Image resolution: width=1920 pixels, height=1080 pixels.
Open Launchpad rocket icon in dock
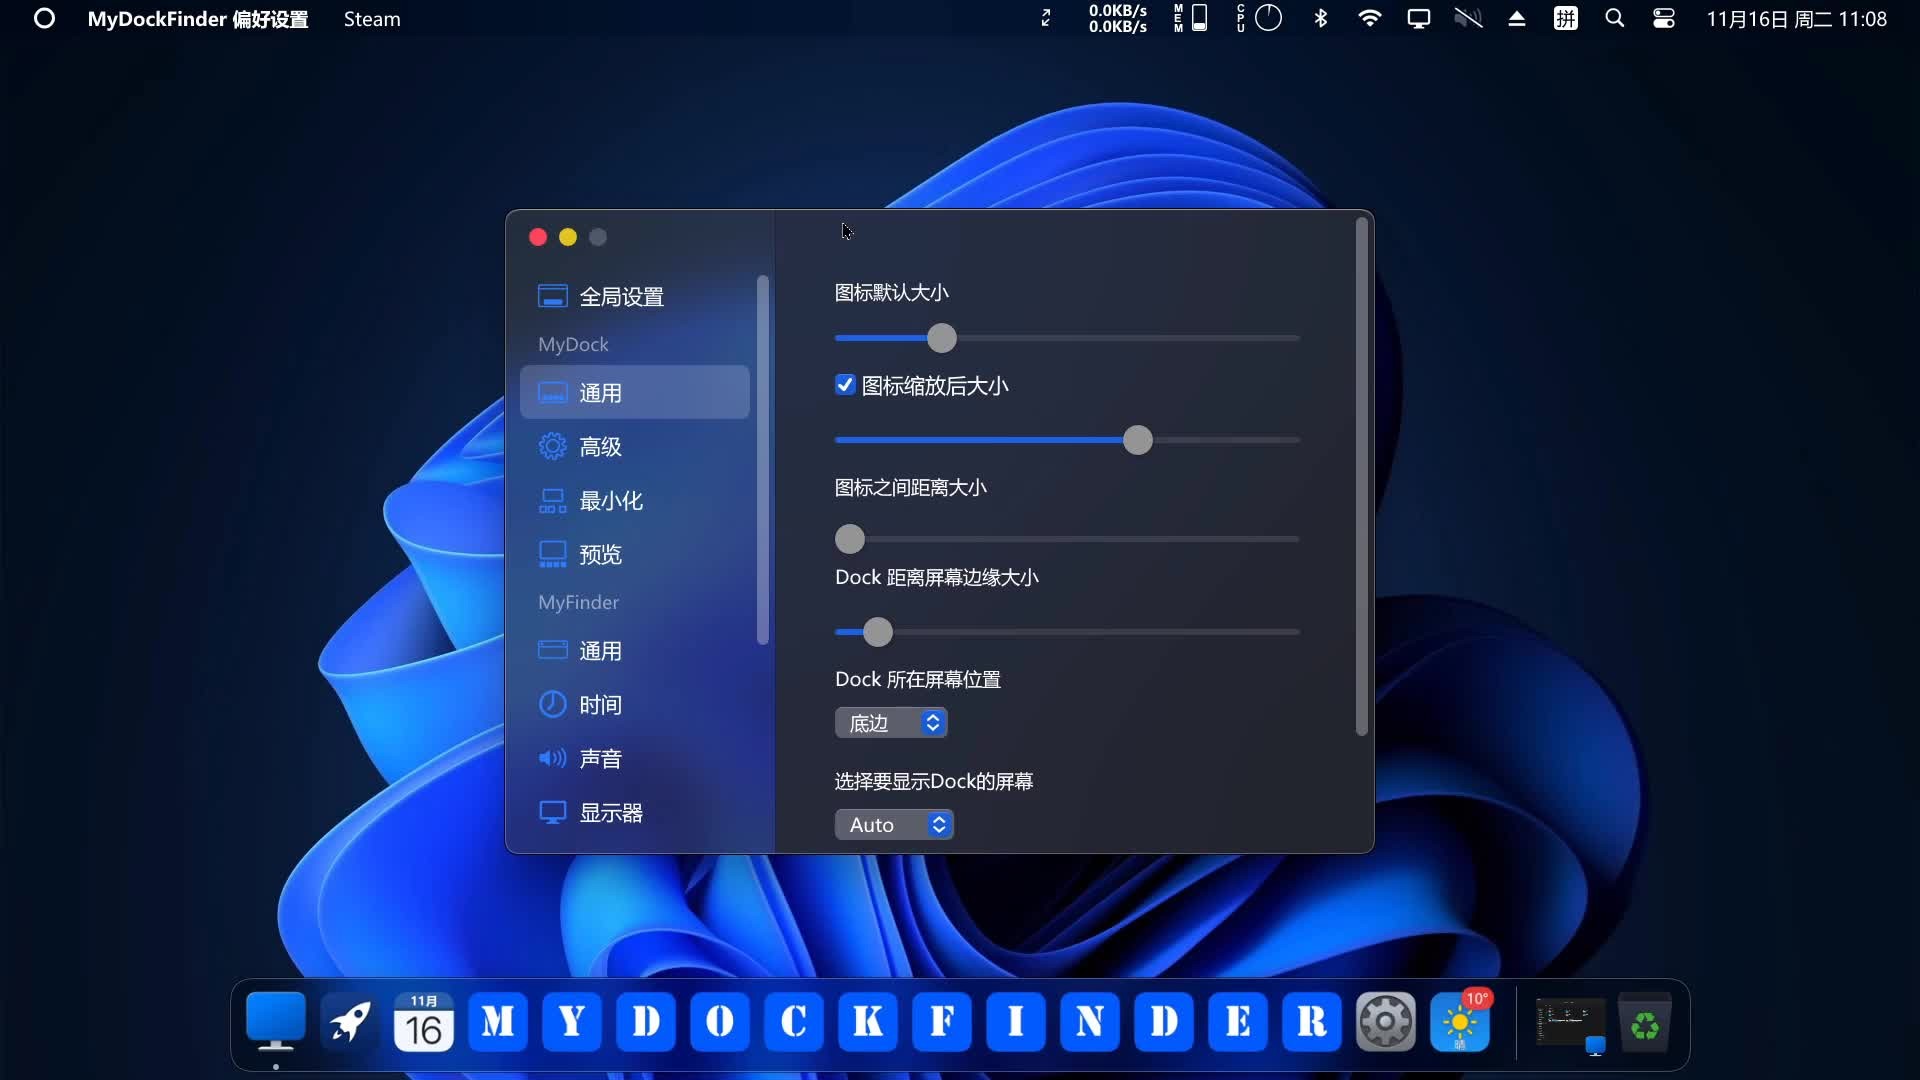click(349, 1022)
